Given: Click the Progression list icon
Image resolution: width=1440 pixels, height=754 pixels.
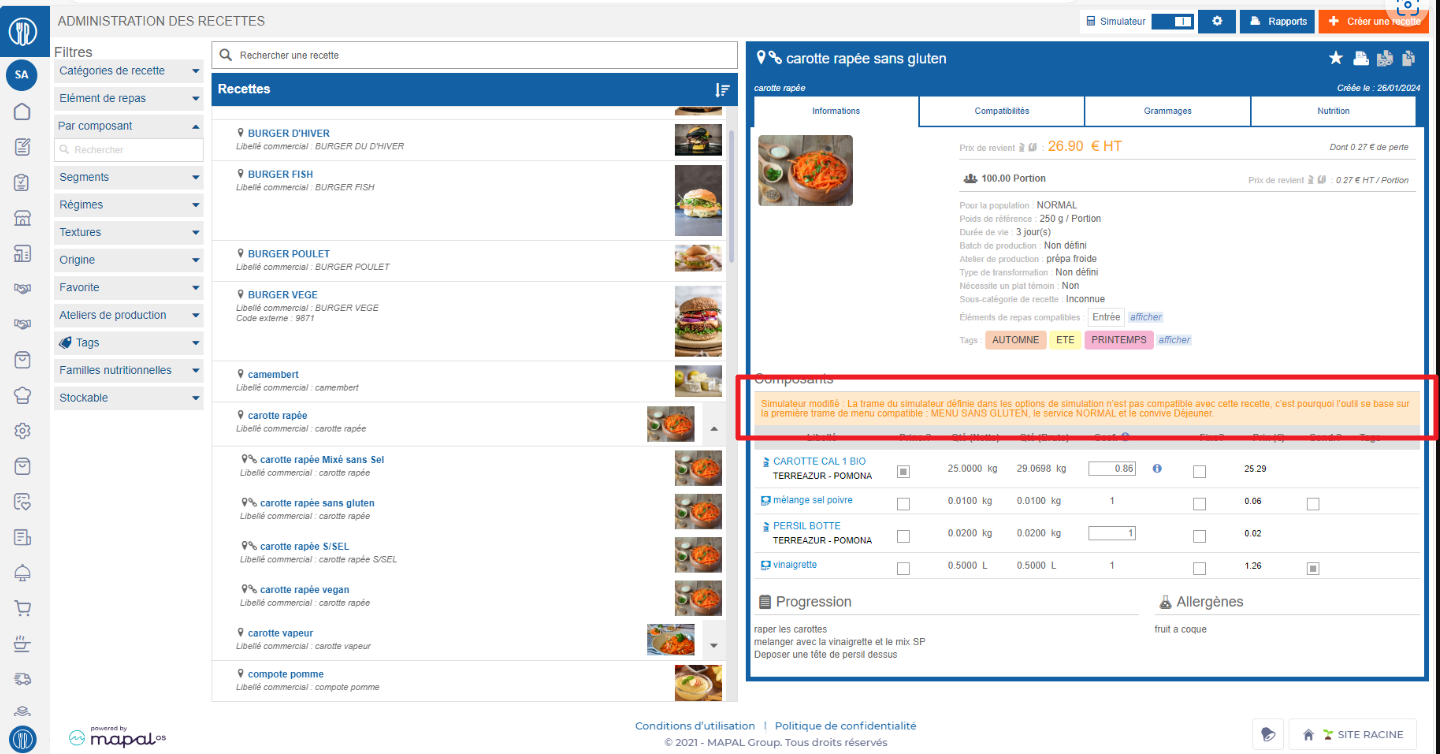Looking at the screenshot, I should [x=765, y=602].
